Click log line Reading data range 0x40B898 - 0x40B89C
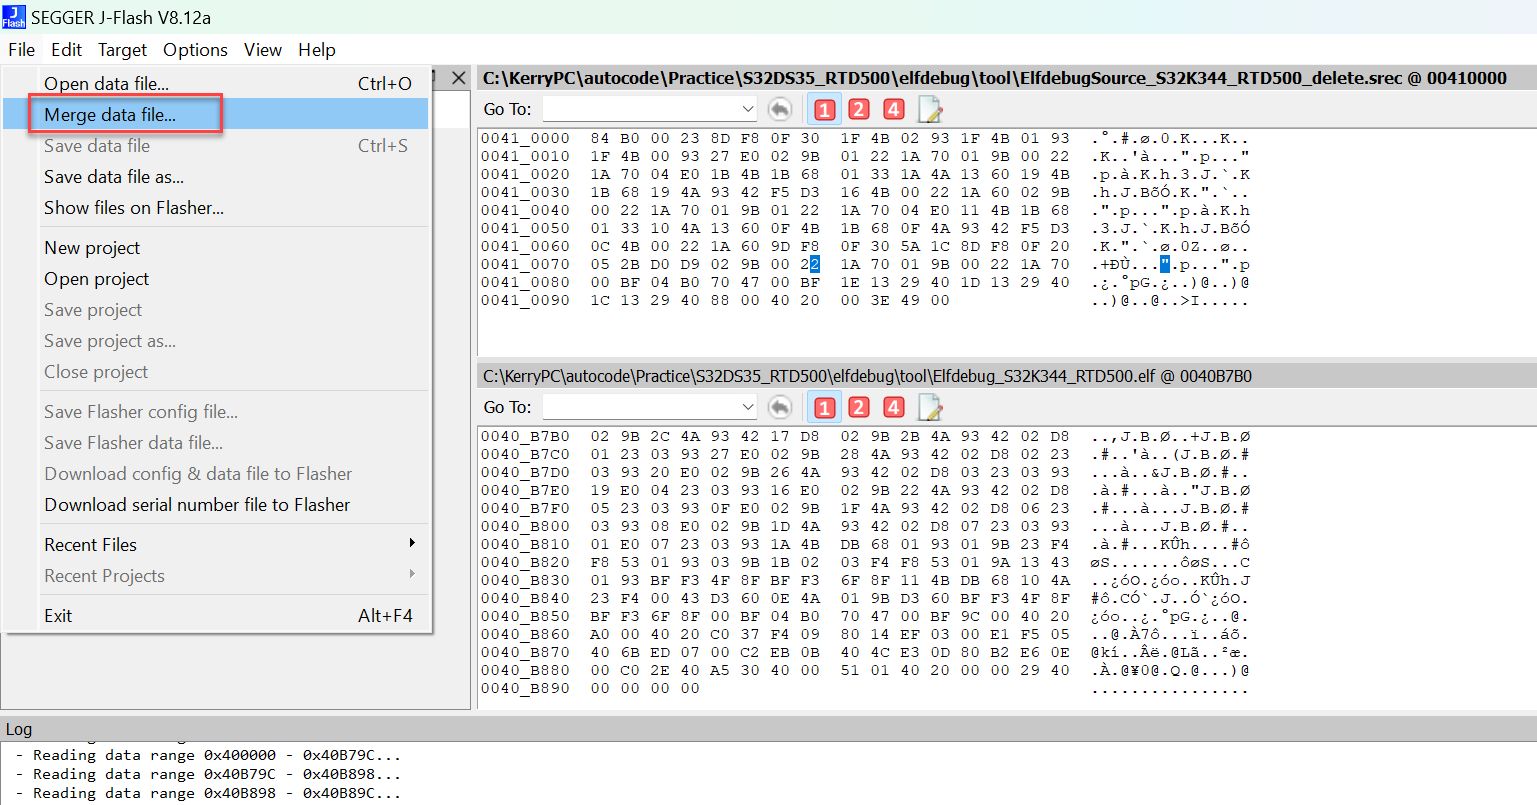1537x805 pixels. point(208,793)
